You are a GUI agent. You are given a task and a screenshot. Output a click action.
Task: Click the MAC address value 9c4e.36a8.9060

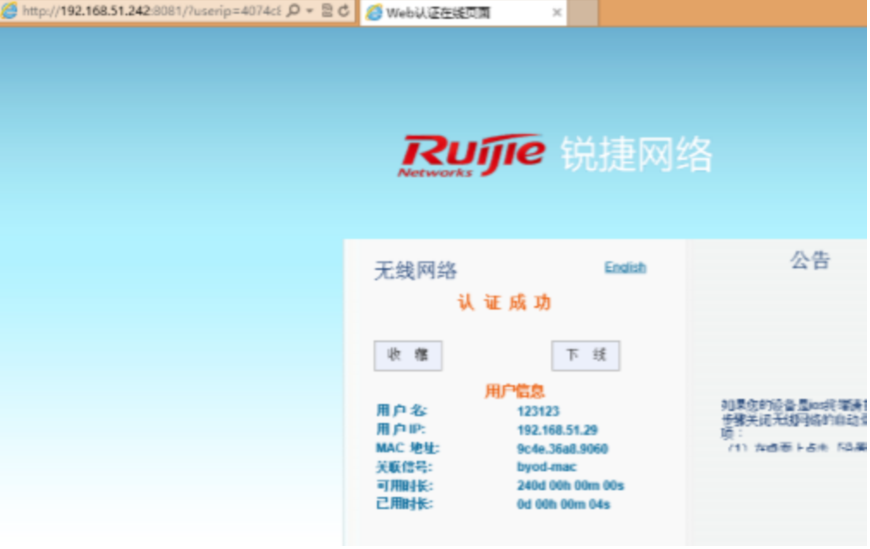tap(562, 449)
